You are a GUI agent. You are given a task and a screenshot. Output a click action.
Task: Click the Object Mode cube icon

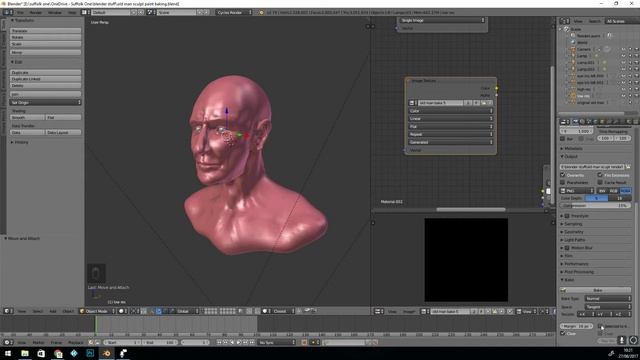82,311
